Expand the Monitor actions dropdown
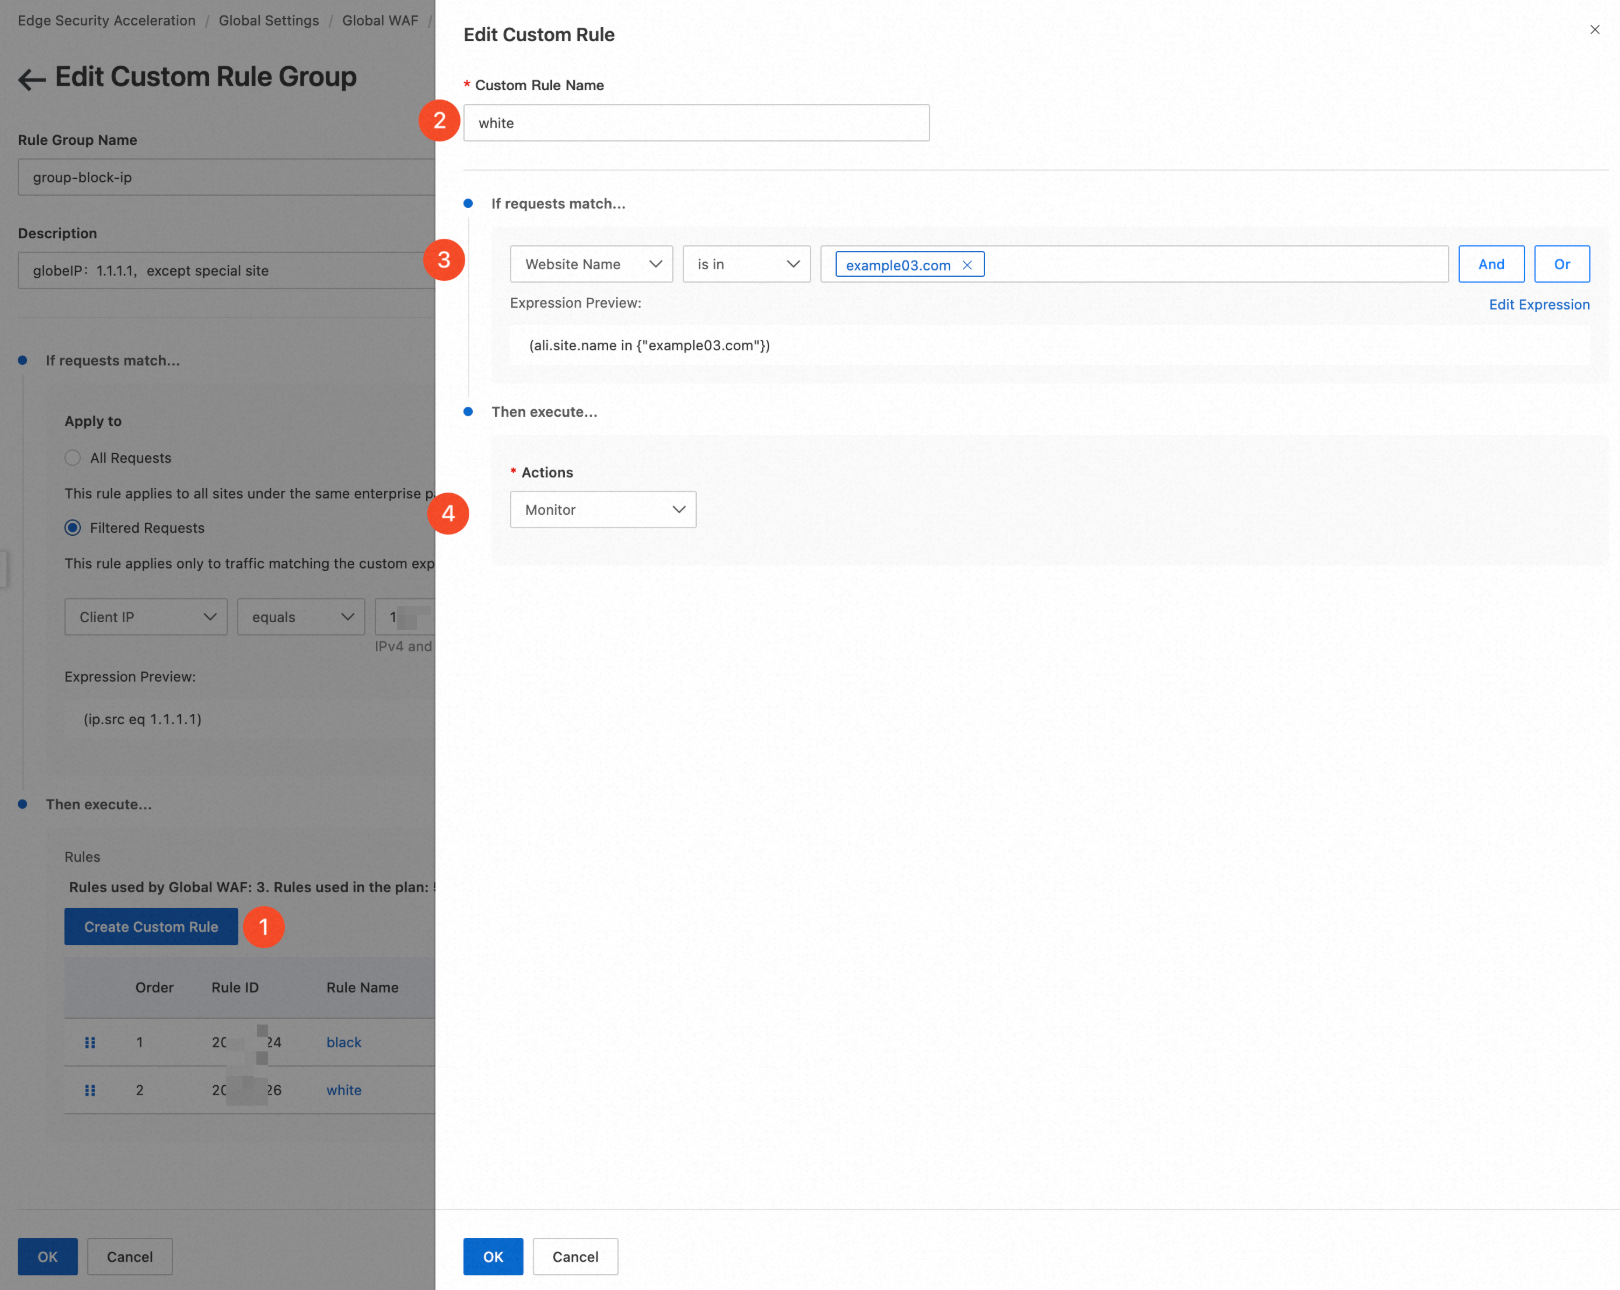Viewport: 1620px width, 1290px height. tap(603, 510)
